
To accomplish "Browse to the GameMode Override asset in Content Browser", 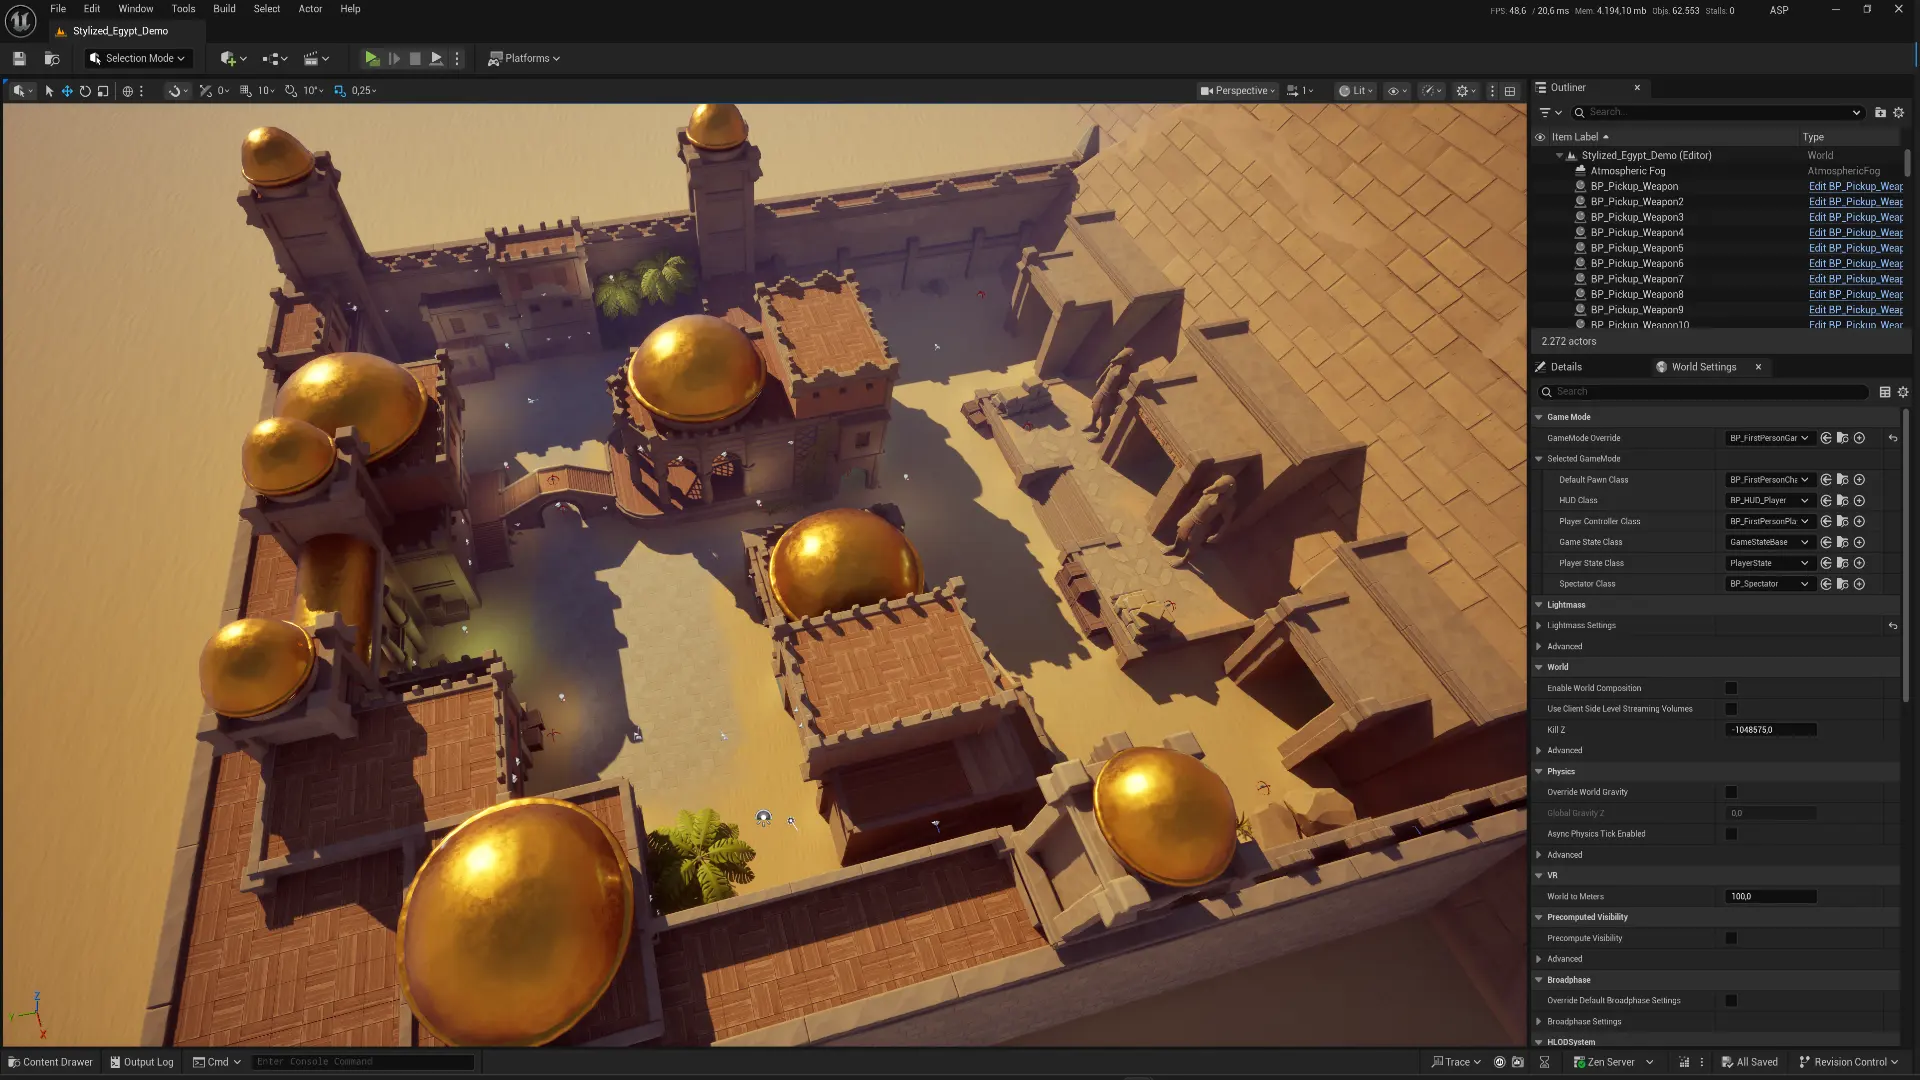I will (x=1842, y=438).
